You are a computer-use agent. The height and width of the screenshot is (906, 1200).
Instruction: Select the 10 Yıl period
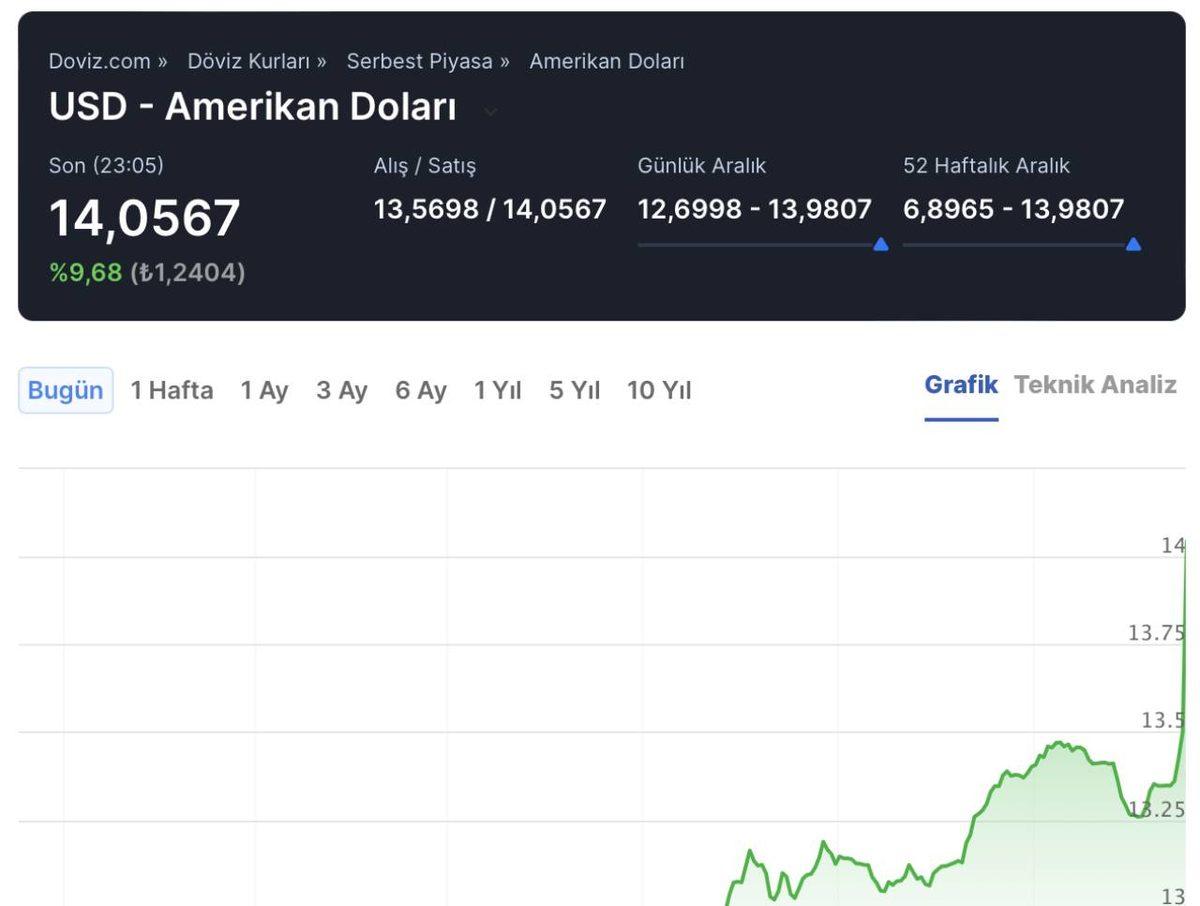[x=658, y=391]
